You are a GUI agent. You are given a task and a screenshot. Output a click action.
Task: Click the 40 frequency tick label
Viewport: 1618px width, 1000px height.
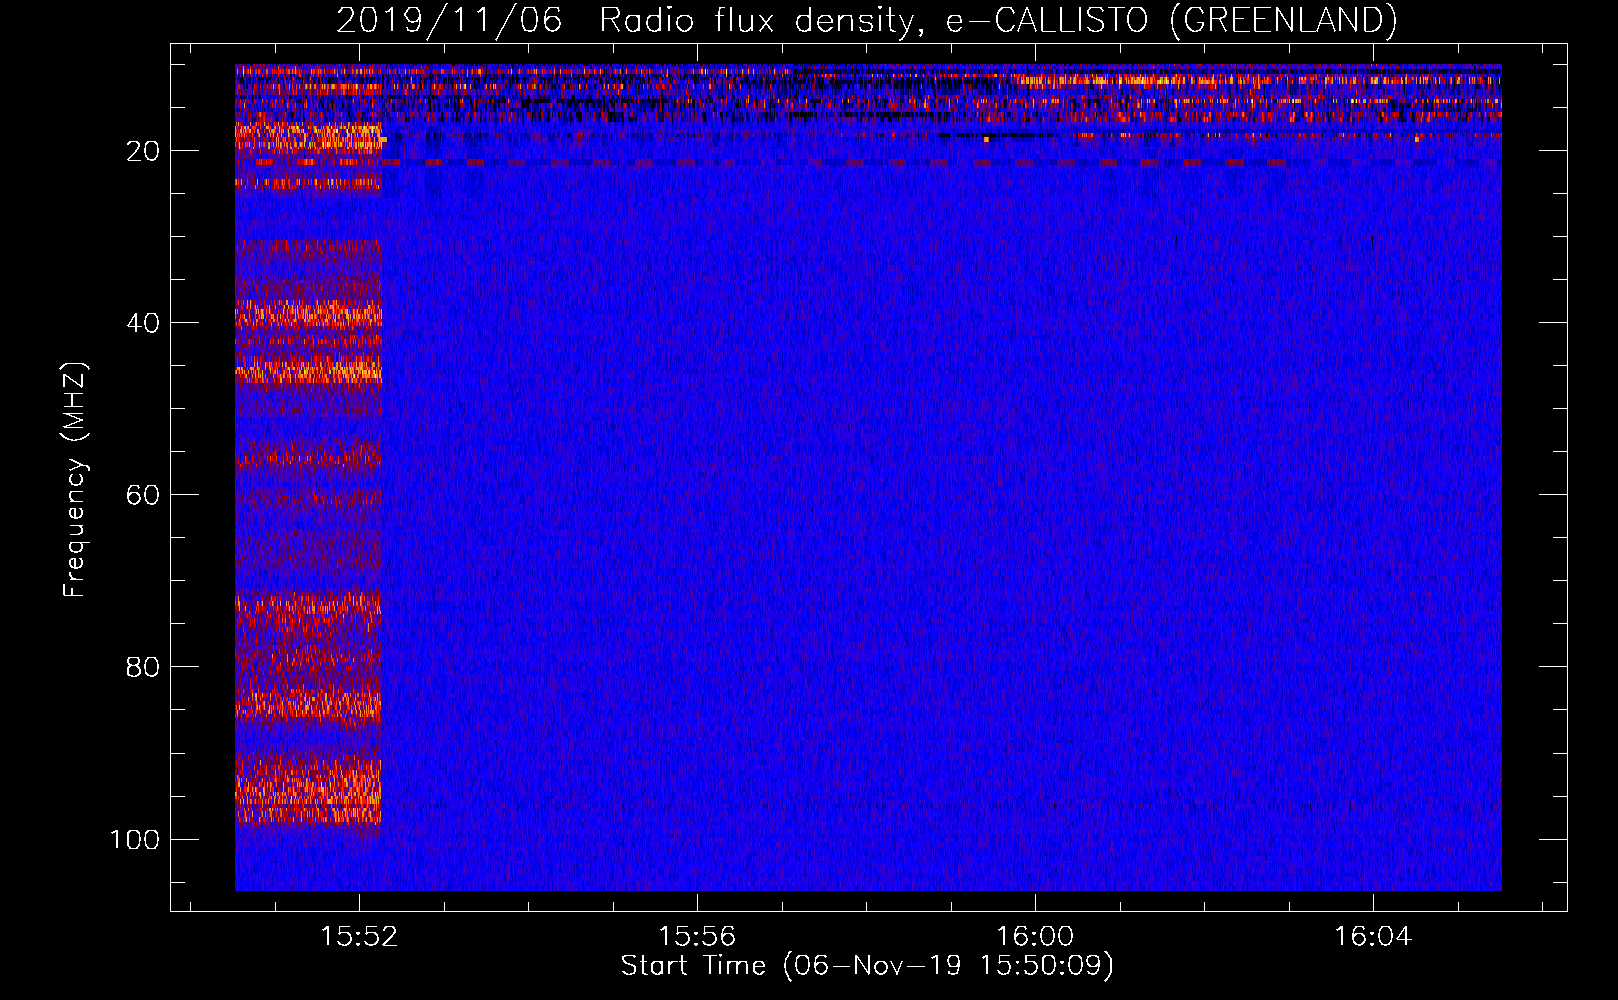(143, 323)
